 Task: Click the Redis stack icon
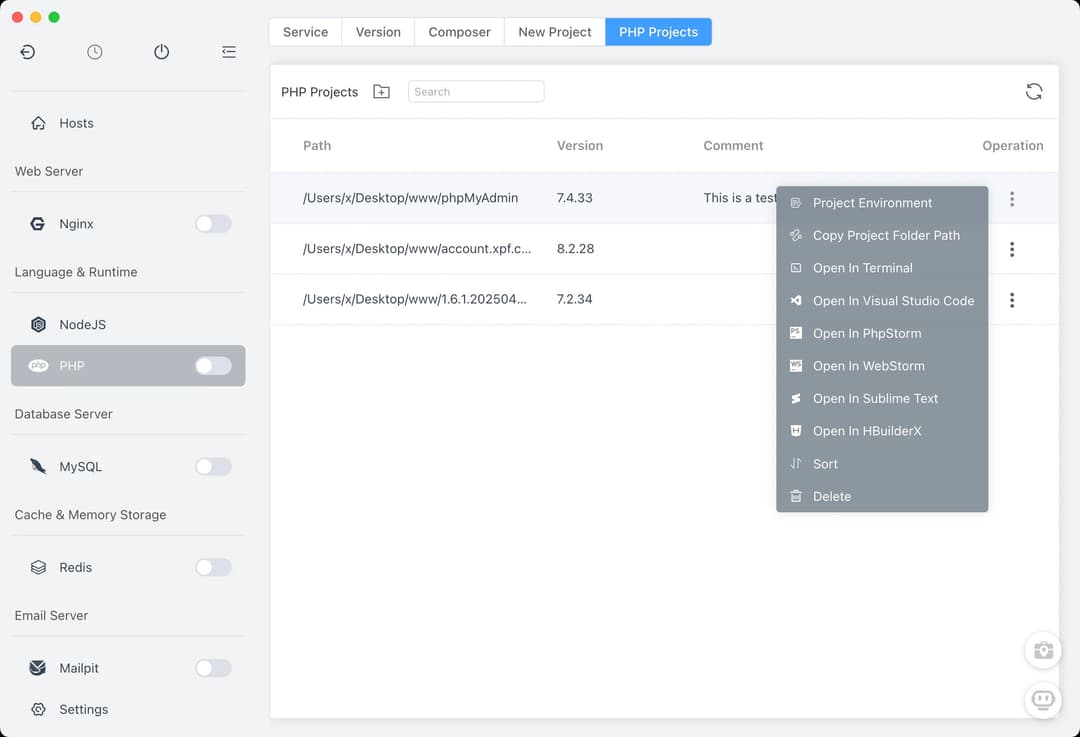(39, 568)
